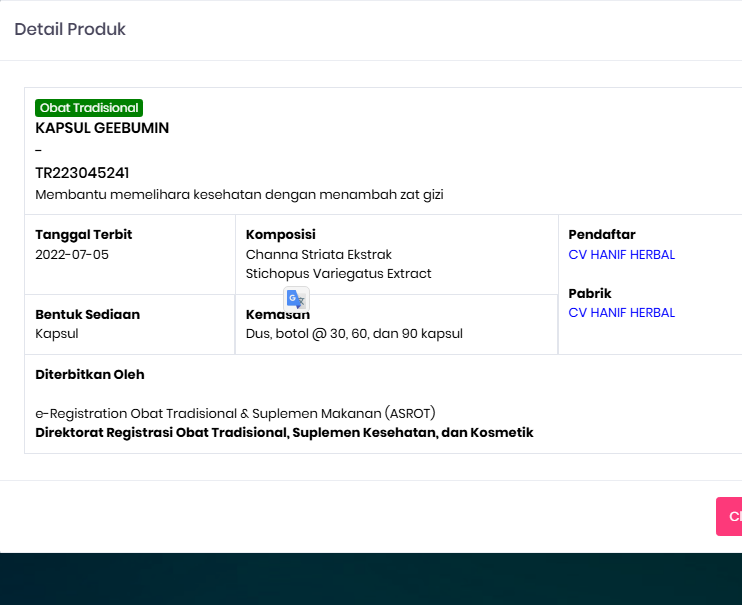Image resolution: width=742 pixels, height=605 pixels.
Task: Select Channa Striata Ekstrak ingredient text
Action: click(319, 254)
